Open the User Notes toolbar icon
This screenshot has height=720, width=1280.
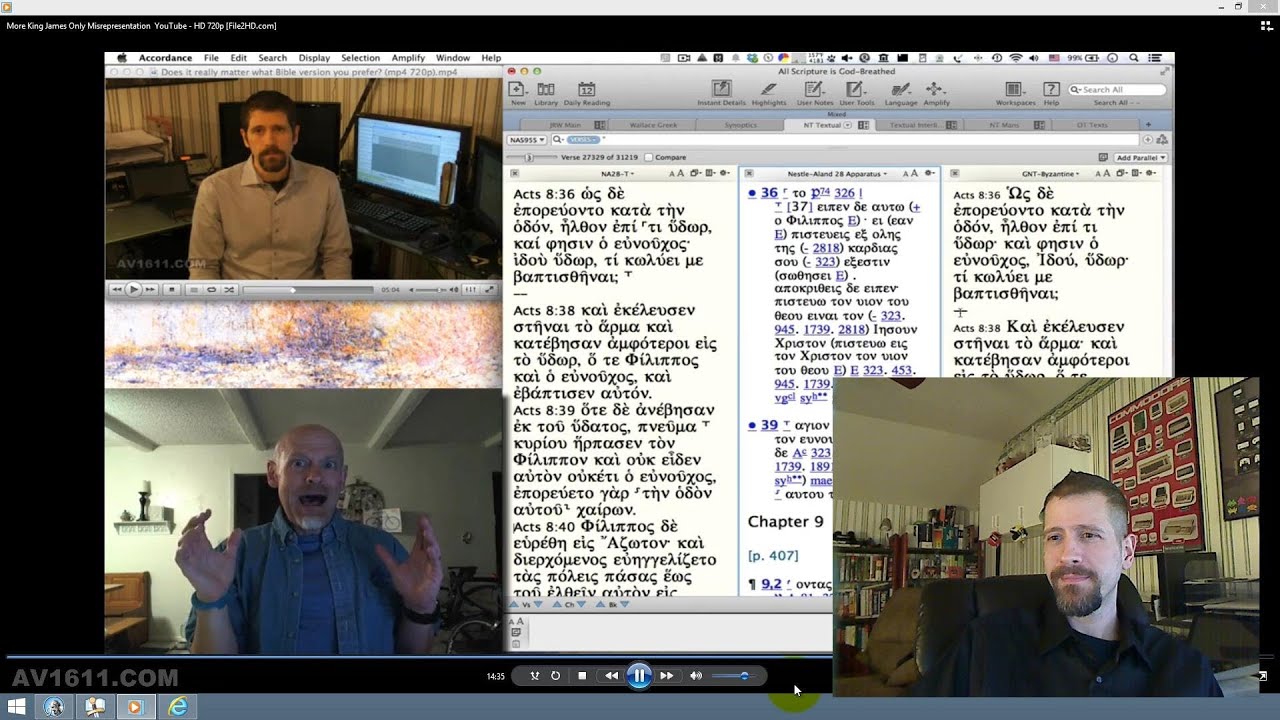click(815, 89)
